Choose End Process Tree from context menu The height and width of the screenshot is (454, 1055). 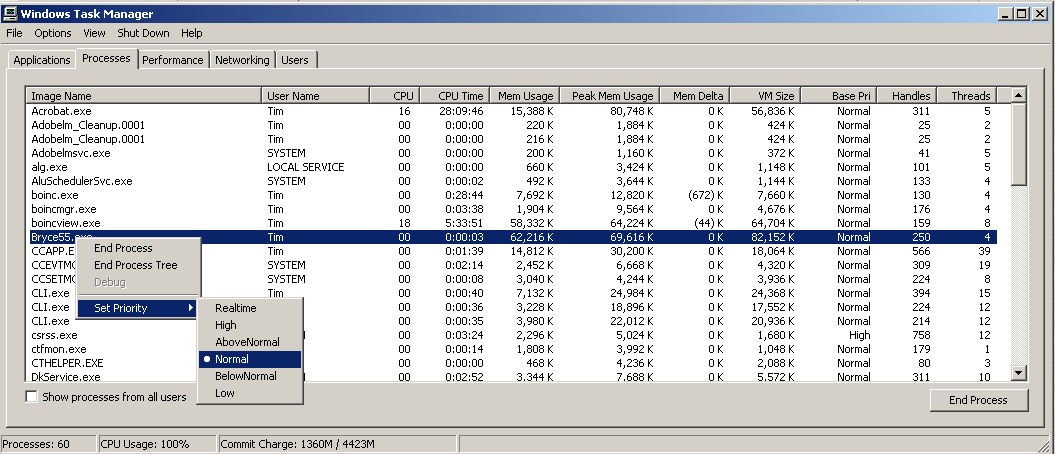[x=135, y=265]
